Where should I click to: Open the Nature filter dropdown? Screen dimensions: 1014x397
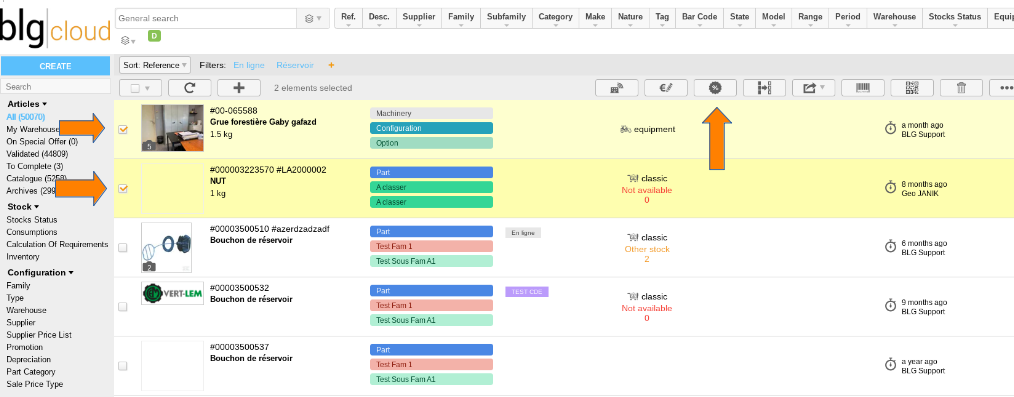point(631,19)
